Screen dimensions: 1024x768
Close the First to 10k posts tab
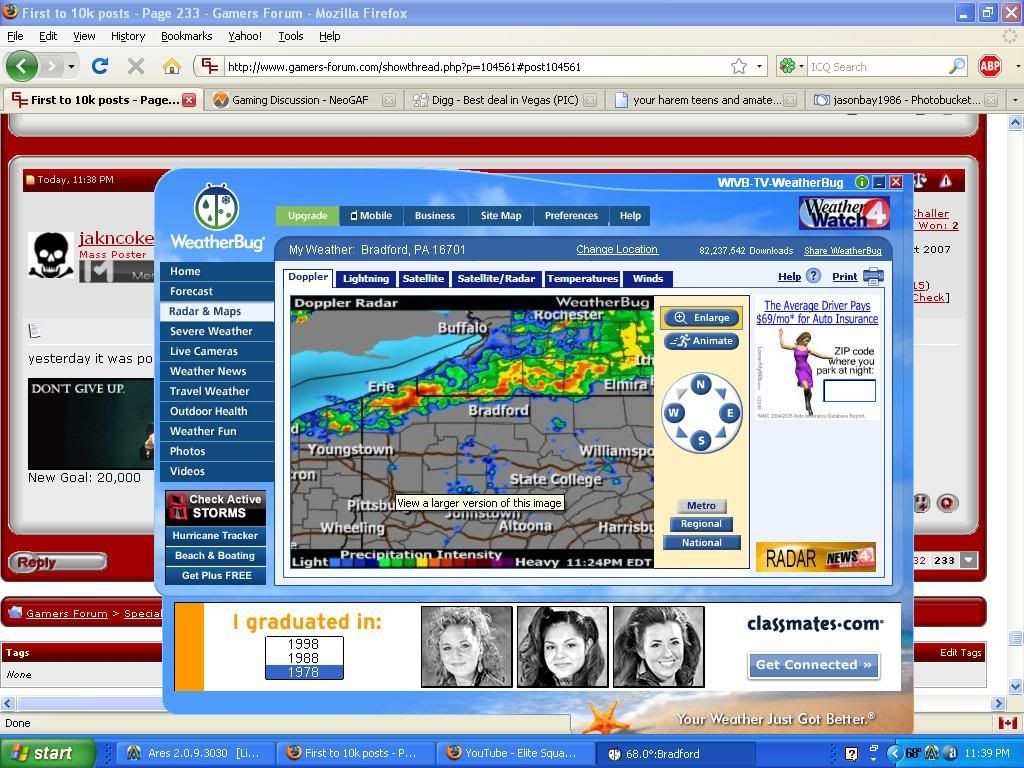point(189,100)
